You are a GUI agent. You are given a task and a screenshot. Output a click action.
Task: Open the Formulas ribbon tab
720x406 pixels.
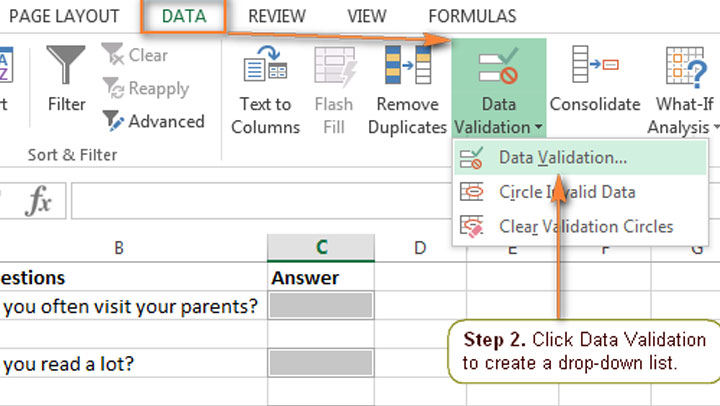coord(472,16)
